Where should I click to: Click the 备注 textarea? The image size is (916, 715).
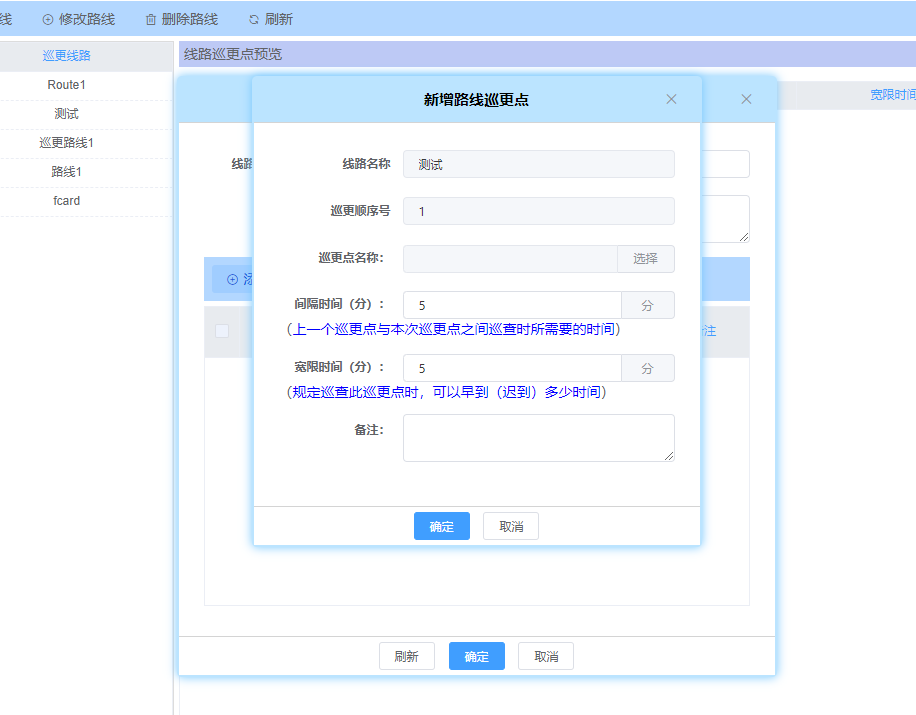(538, 438)
